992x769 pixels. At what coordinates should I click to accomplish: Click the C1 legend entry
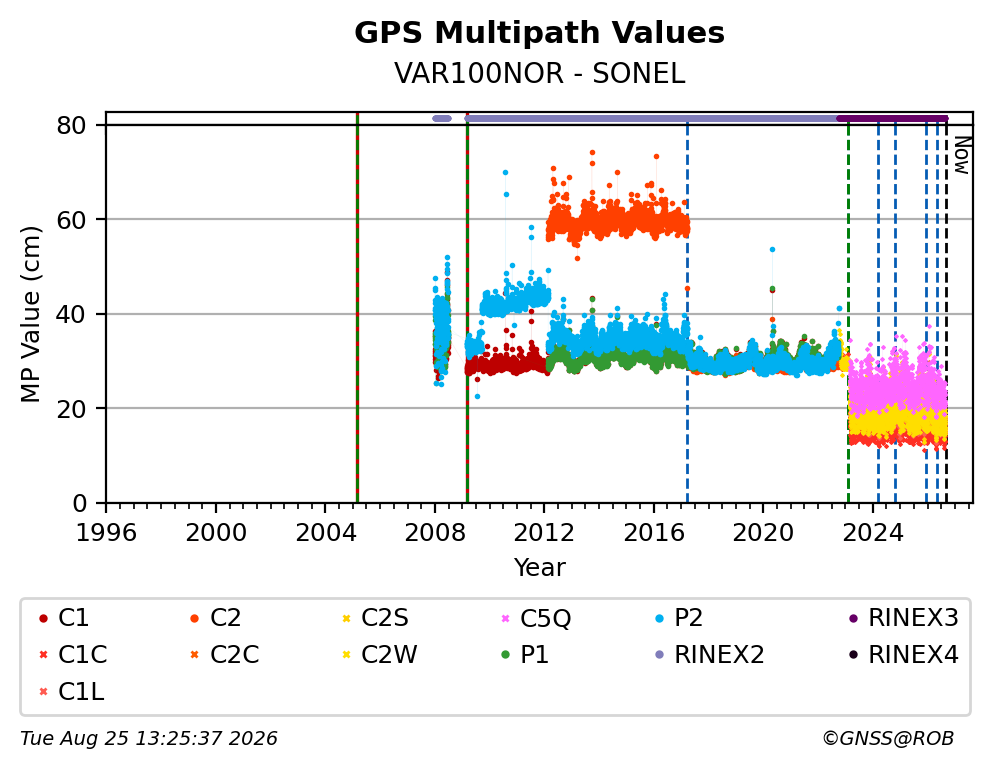pos(64,618)
